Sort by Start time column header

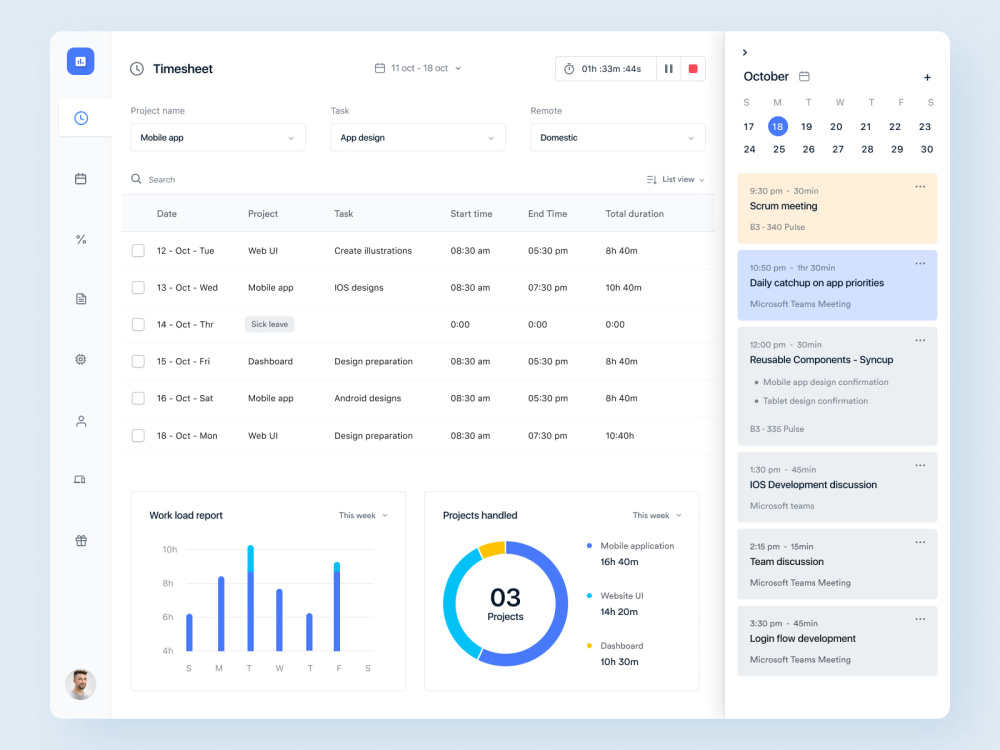[x=471, y=214]
